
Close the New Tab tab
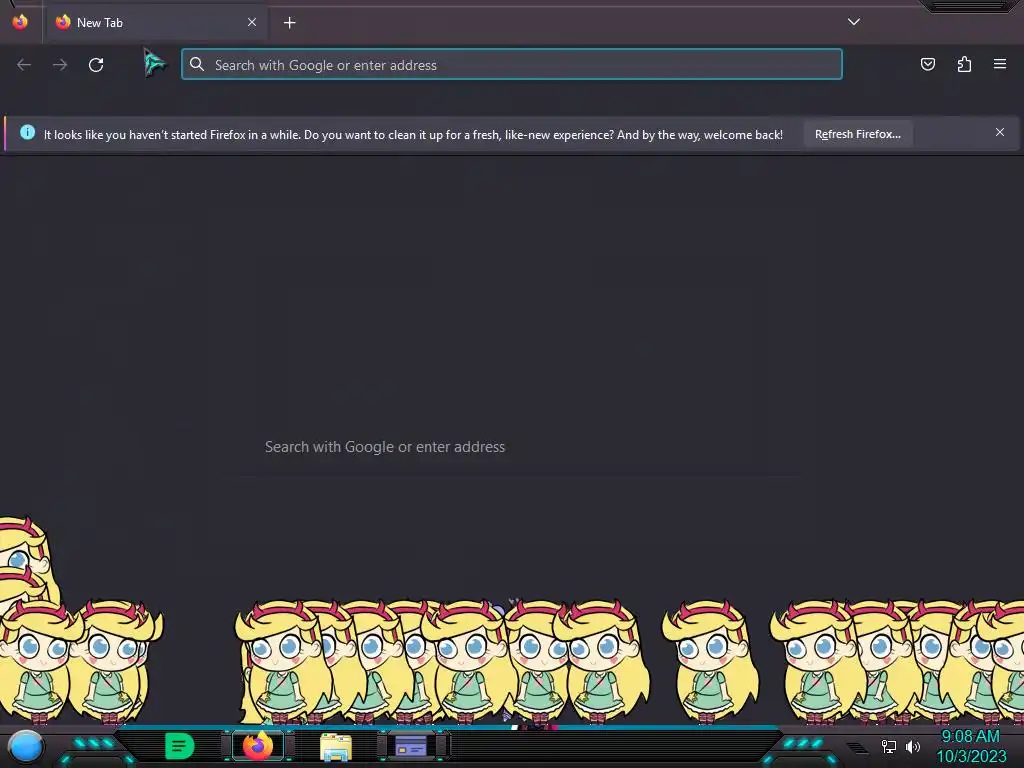pyautogui.click(x=252, y=22)
